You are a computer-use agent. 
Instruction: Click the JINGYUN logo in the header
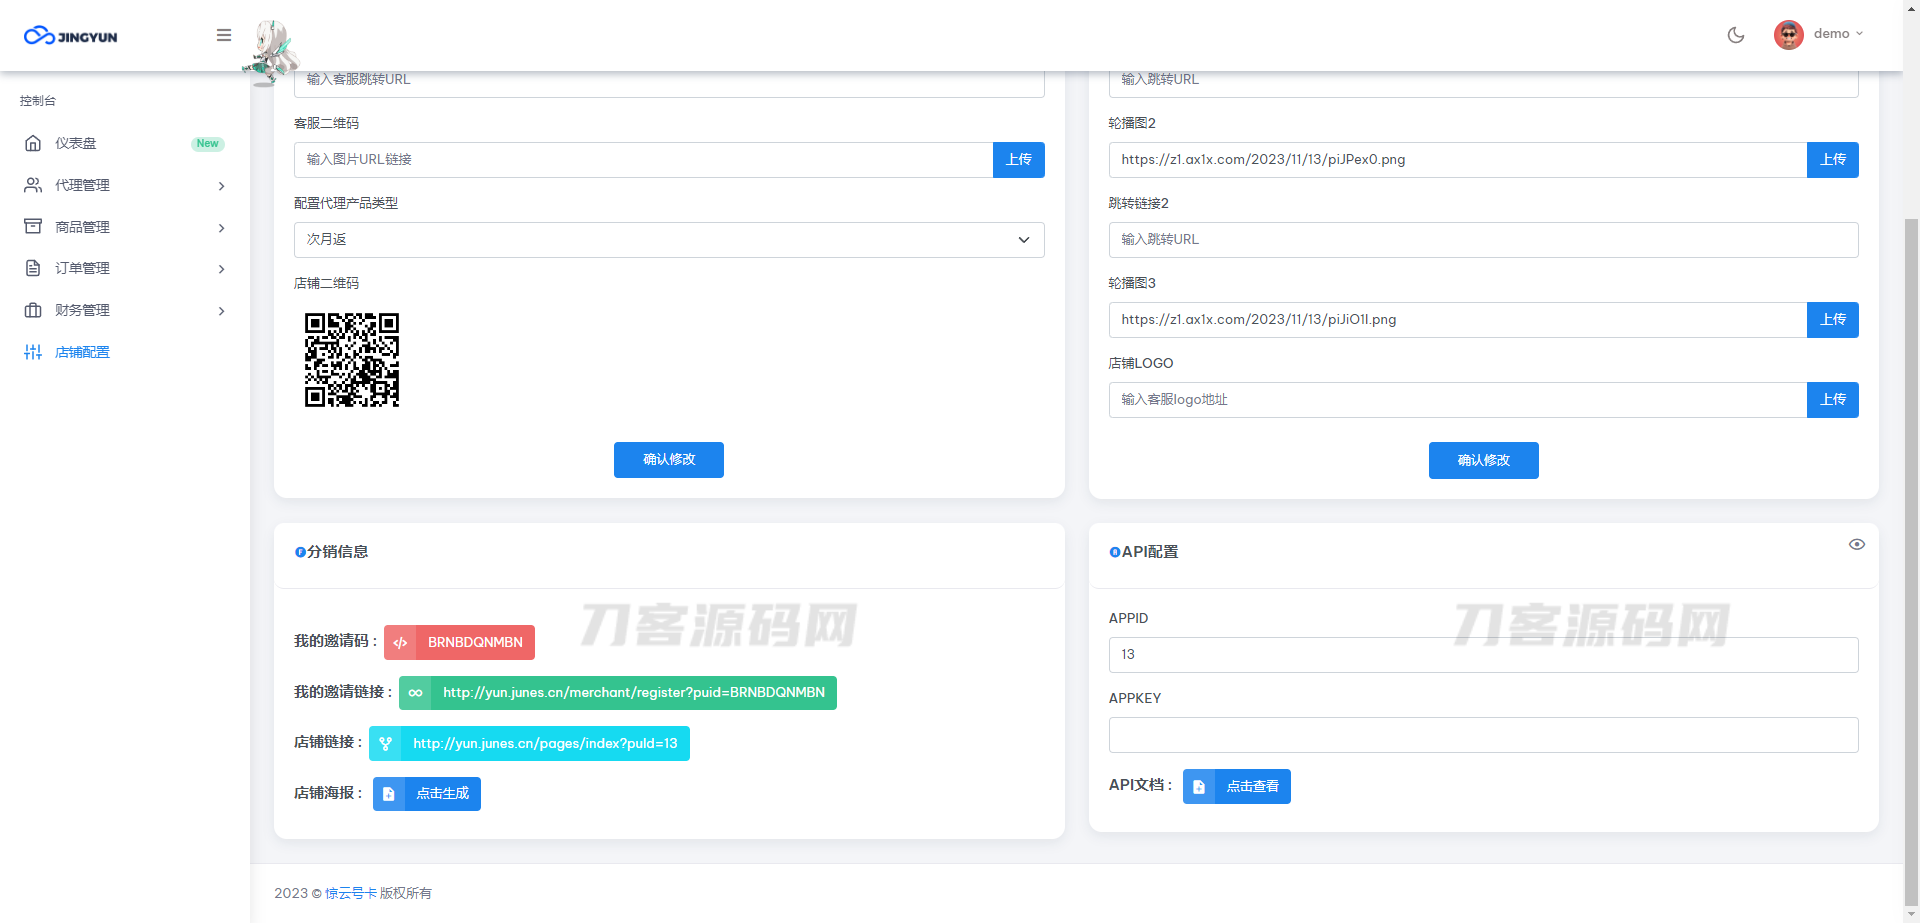click(x=70, y=35)
